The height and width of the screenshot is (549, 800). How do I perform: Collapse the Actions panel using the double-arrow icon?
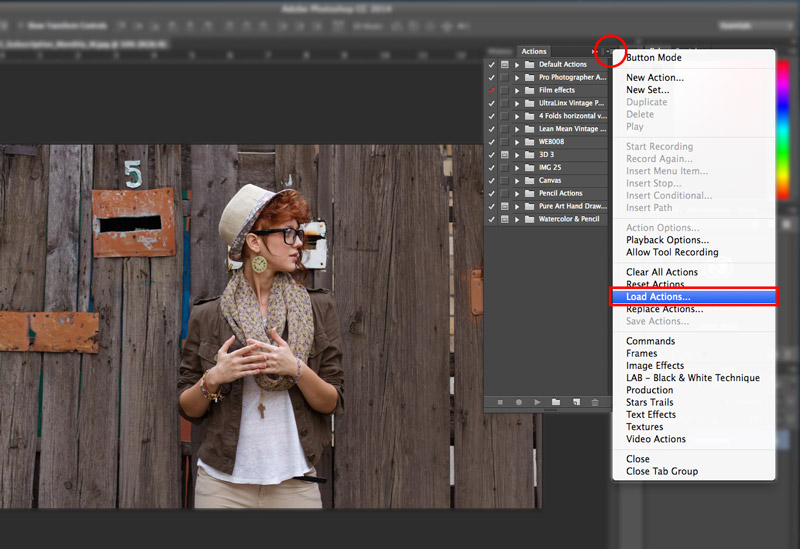[x=594, y=52]
